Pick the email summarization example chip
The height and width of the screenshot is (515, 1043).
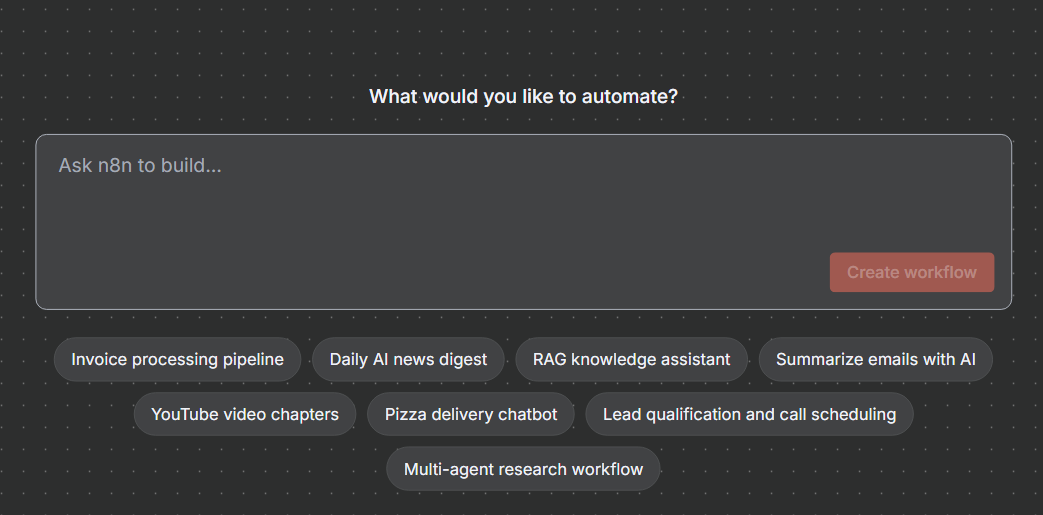875,359
